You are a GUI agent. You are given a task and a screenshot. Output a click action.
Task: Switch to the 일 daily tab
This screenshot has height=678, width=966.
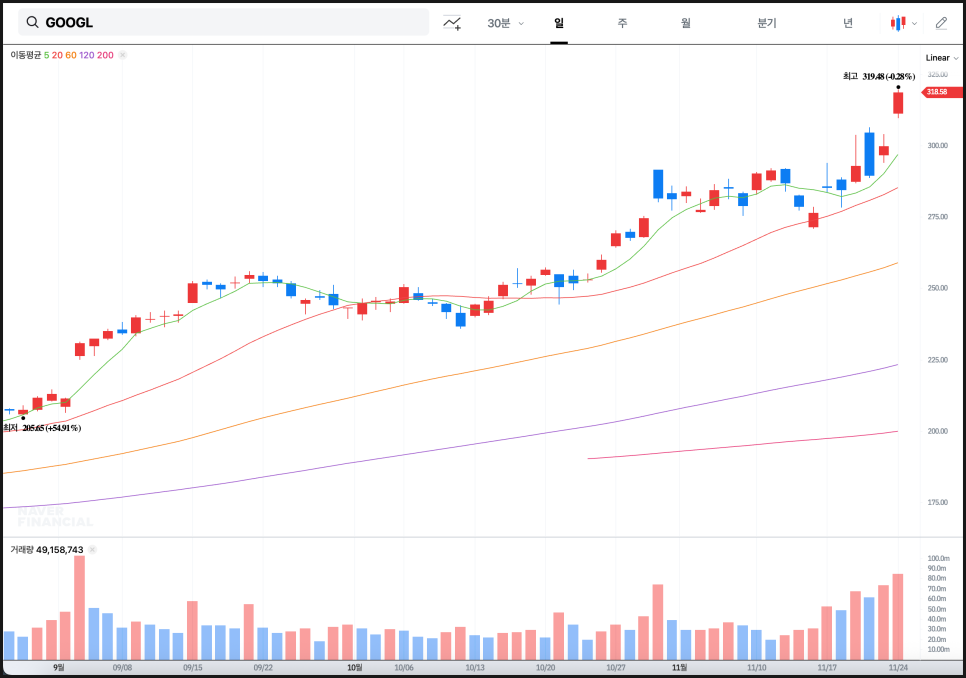click(x=559, y=23)
